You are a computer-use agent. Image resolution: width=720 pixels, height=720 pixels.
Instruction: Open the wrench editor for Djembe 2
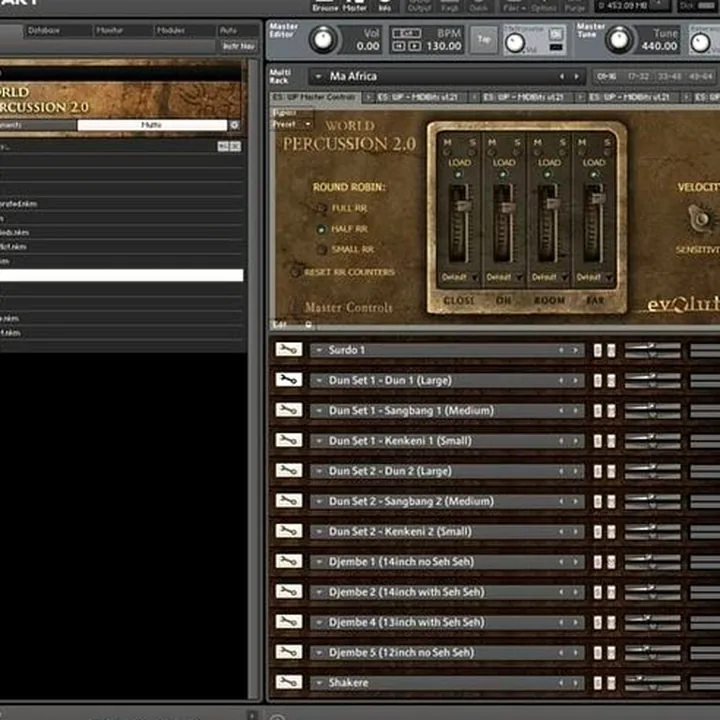click(288, 591)
